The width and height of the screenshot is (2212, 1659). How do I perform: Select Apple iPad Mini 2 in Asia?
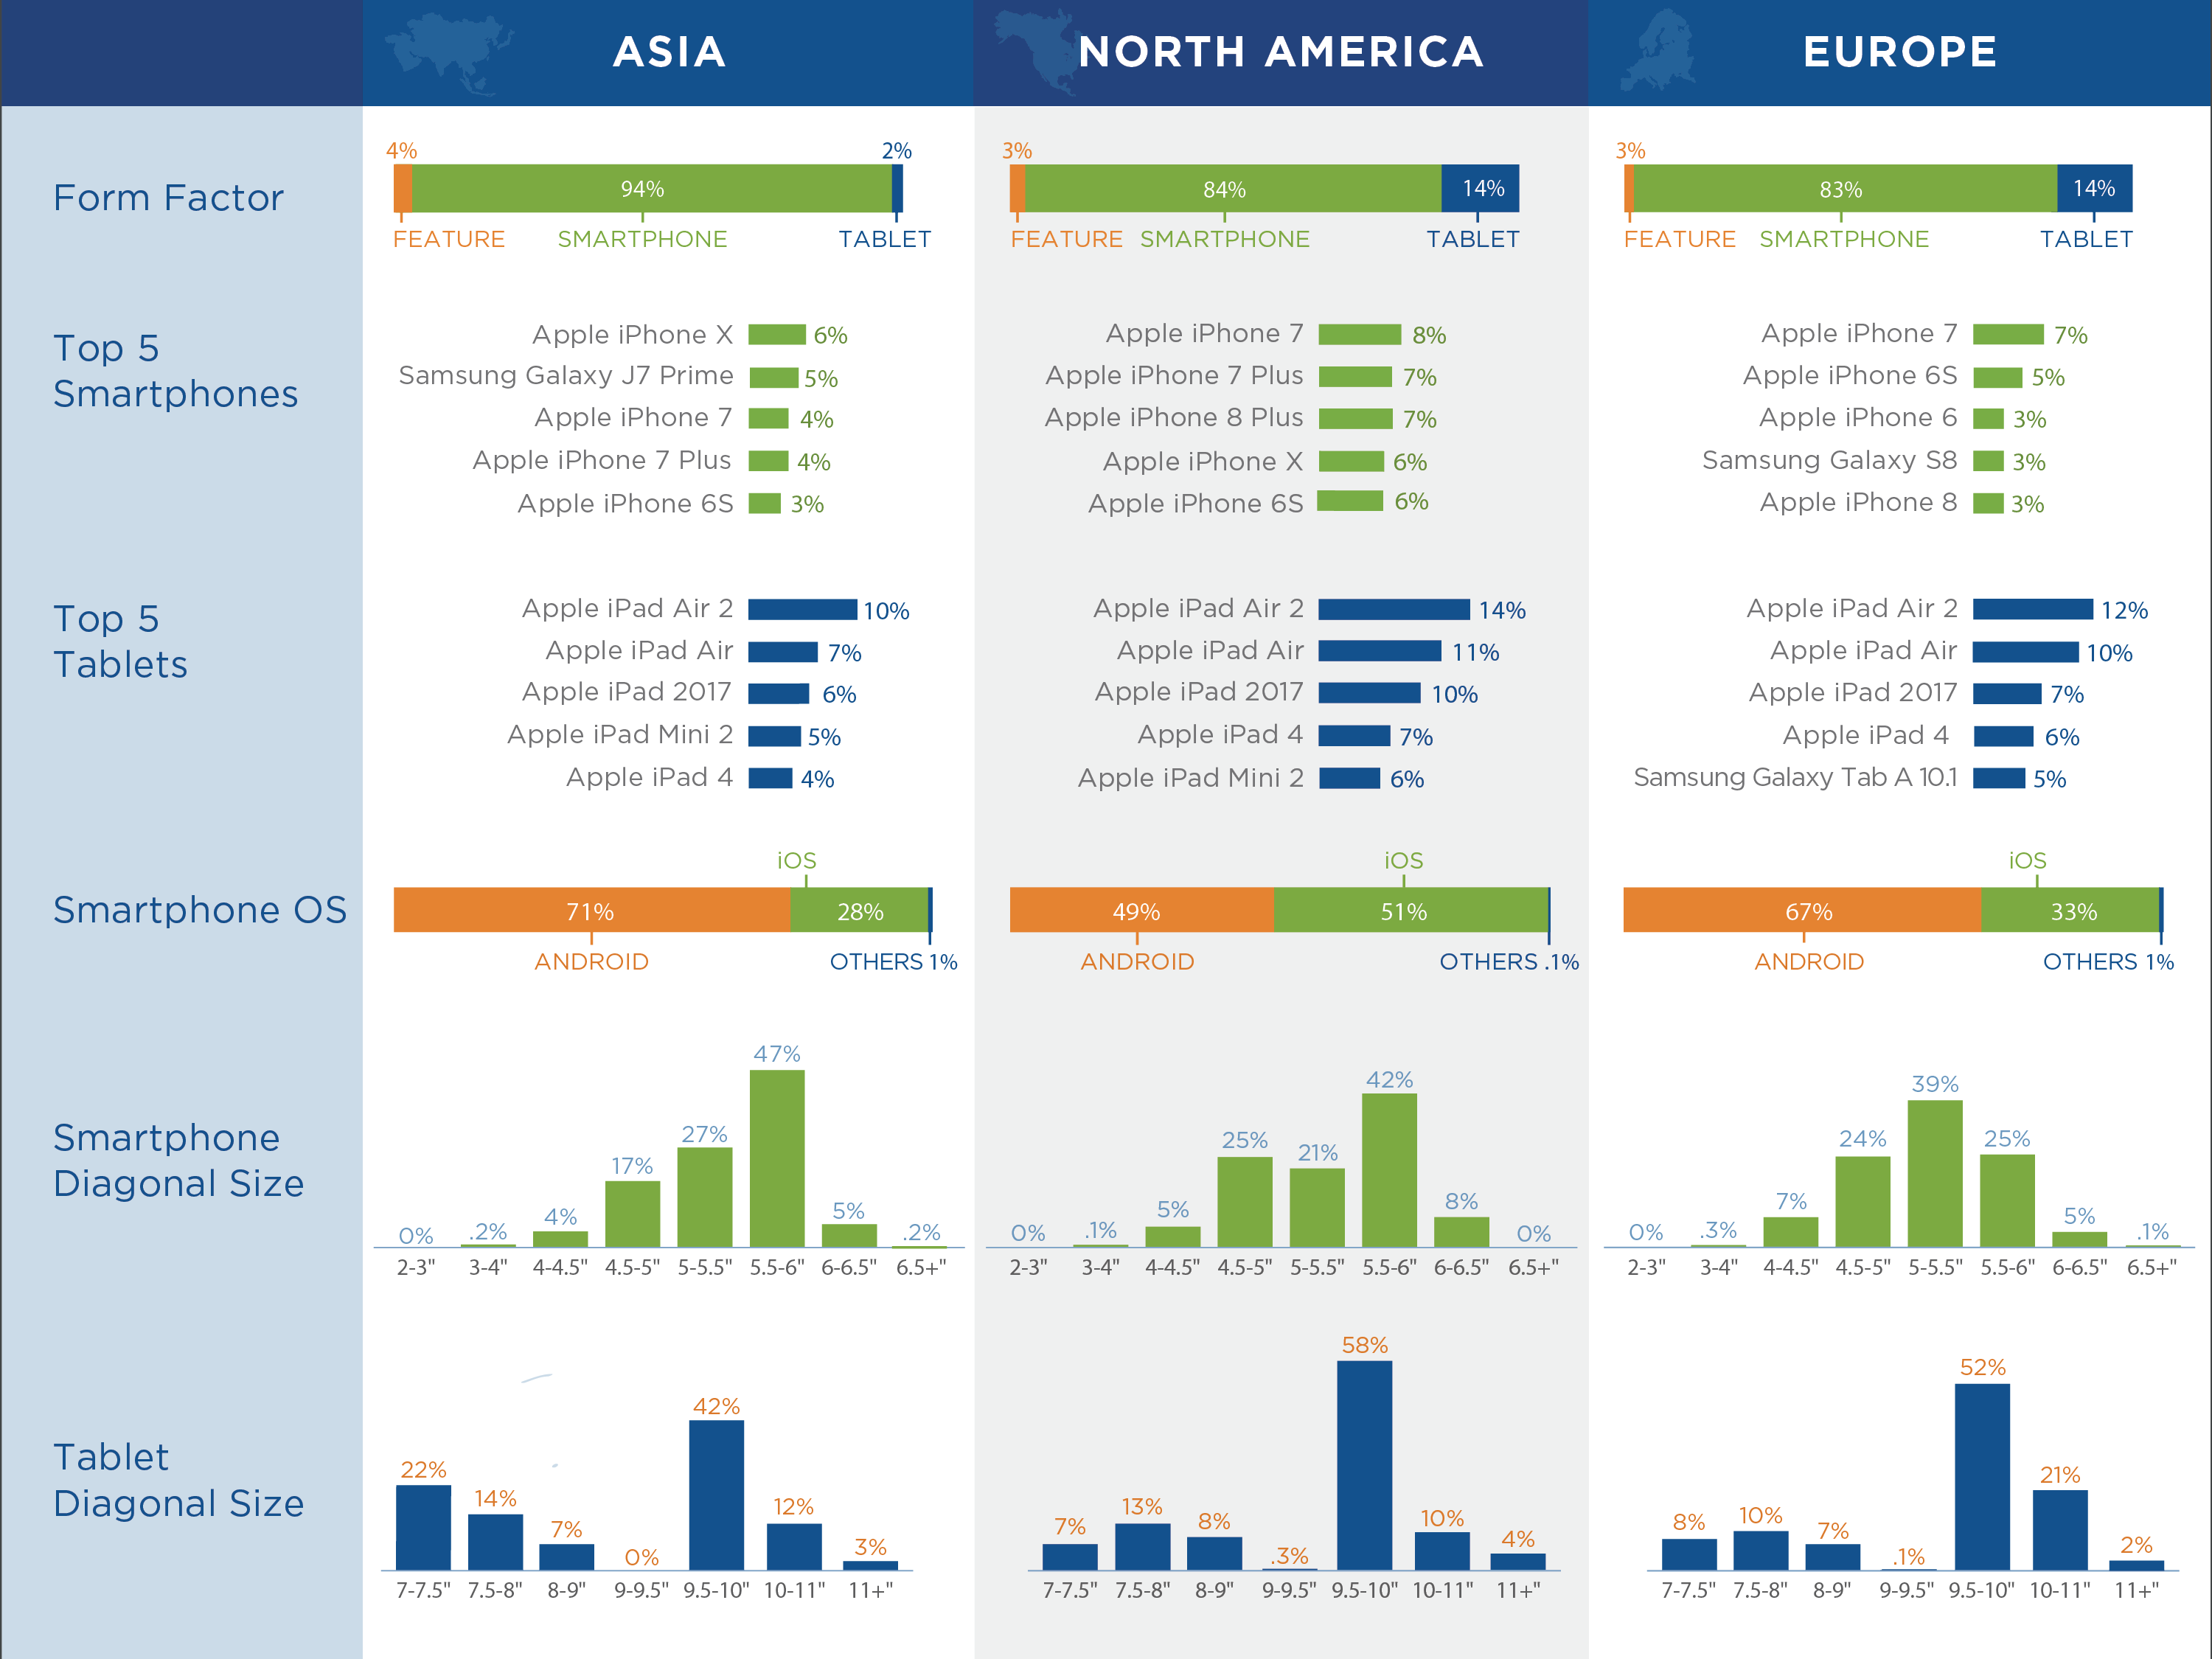pyautogui.click(x=620, y=735)
